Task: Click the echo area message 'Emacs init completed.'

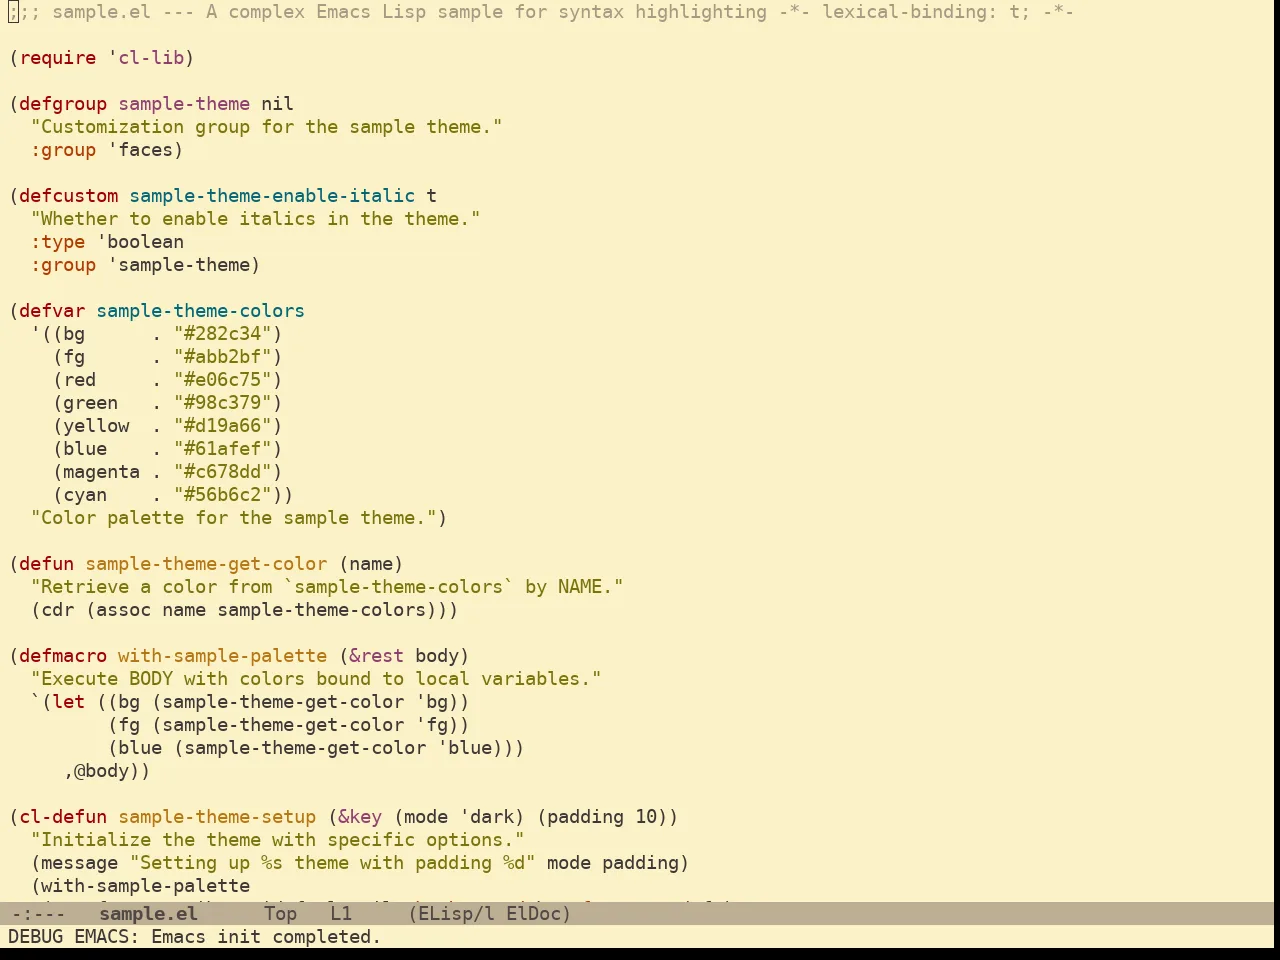Action: coord(266,937)
